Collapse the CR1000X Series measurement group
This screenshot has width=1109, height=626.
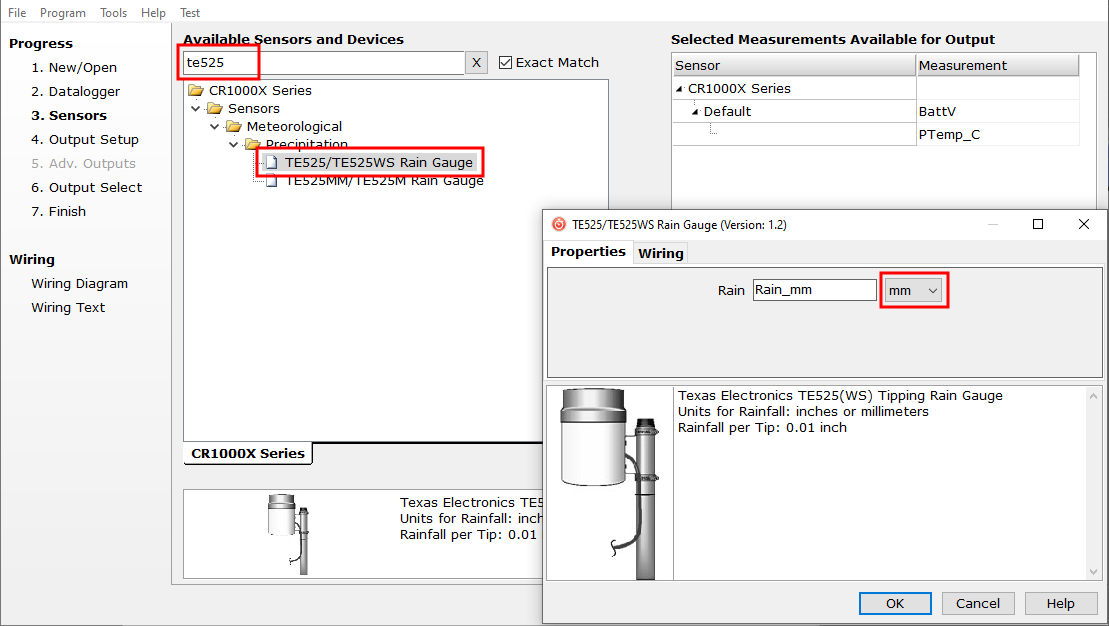(x=679, y=88)
